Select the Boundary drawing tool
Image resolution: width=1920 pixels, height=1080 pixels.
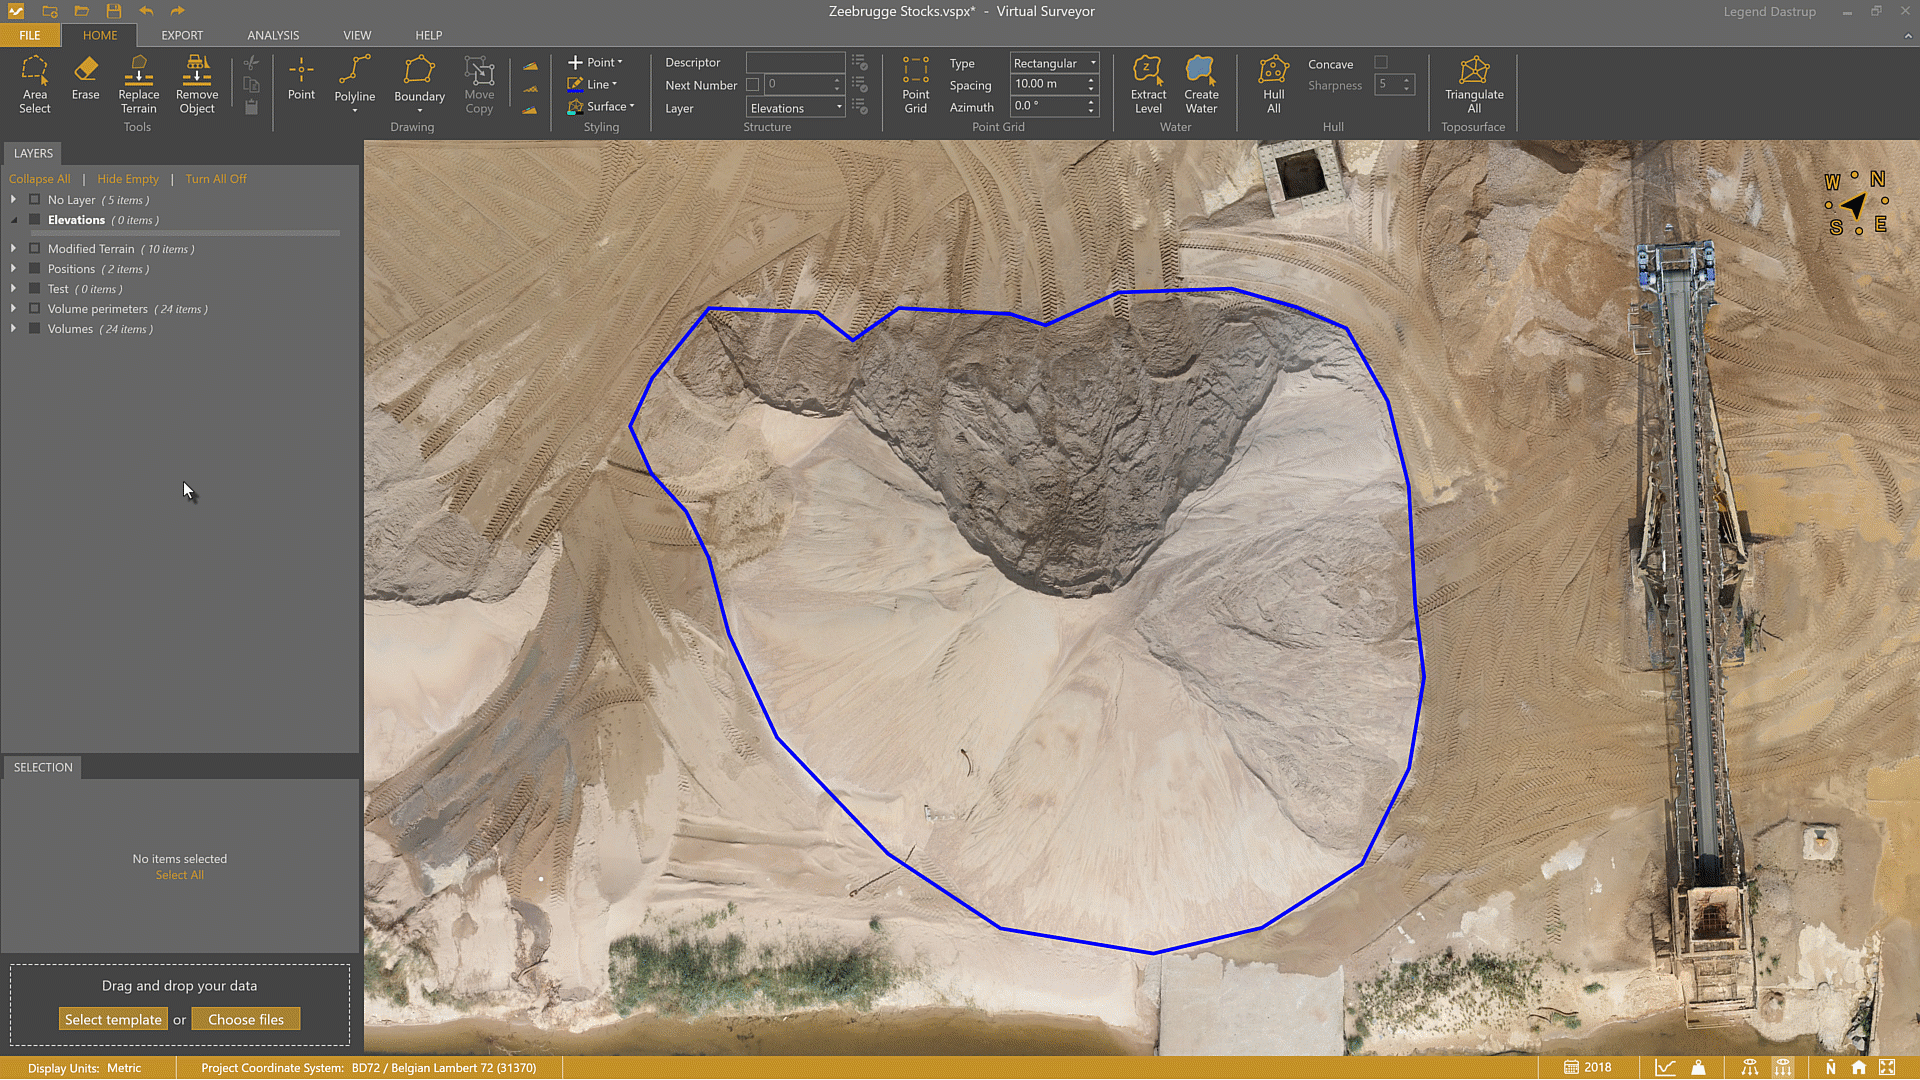pos(419,80)
